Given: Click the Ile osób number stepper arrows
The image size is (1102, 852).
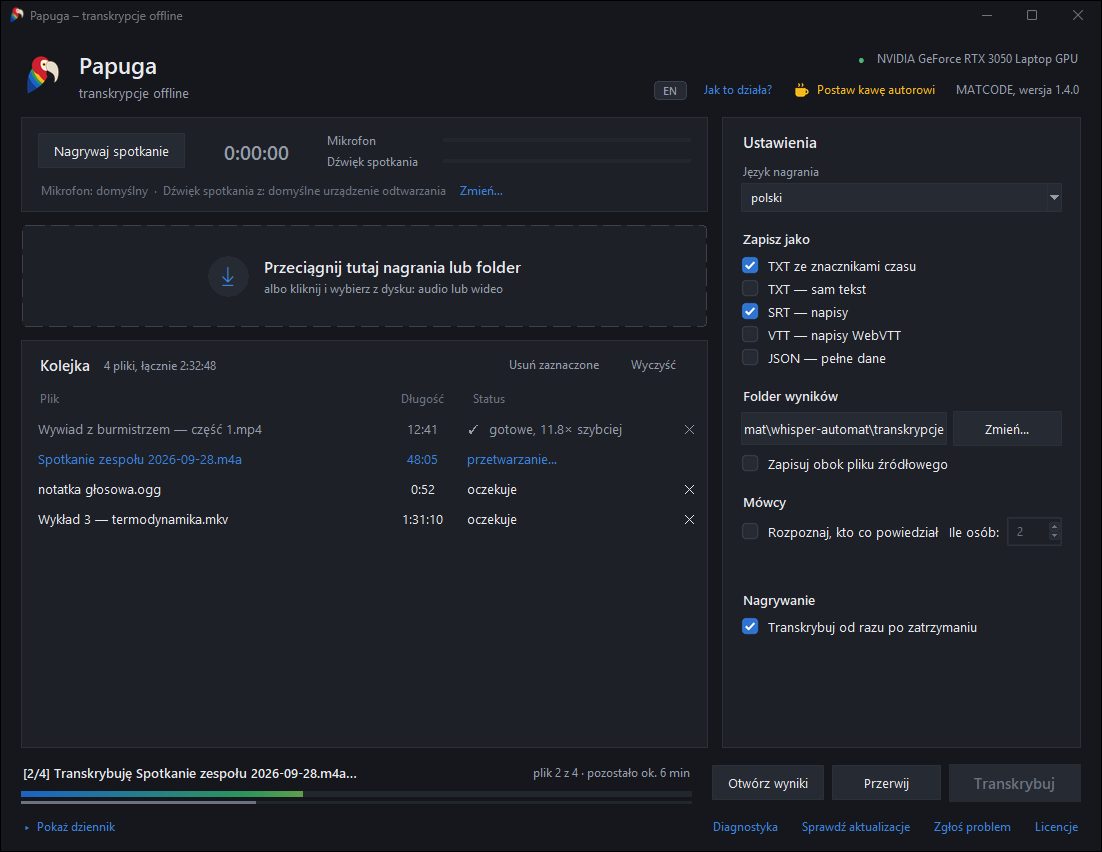Looking at the screenshot, I should click(x=1054, y=531).
